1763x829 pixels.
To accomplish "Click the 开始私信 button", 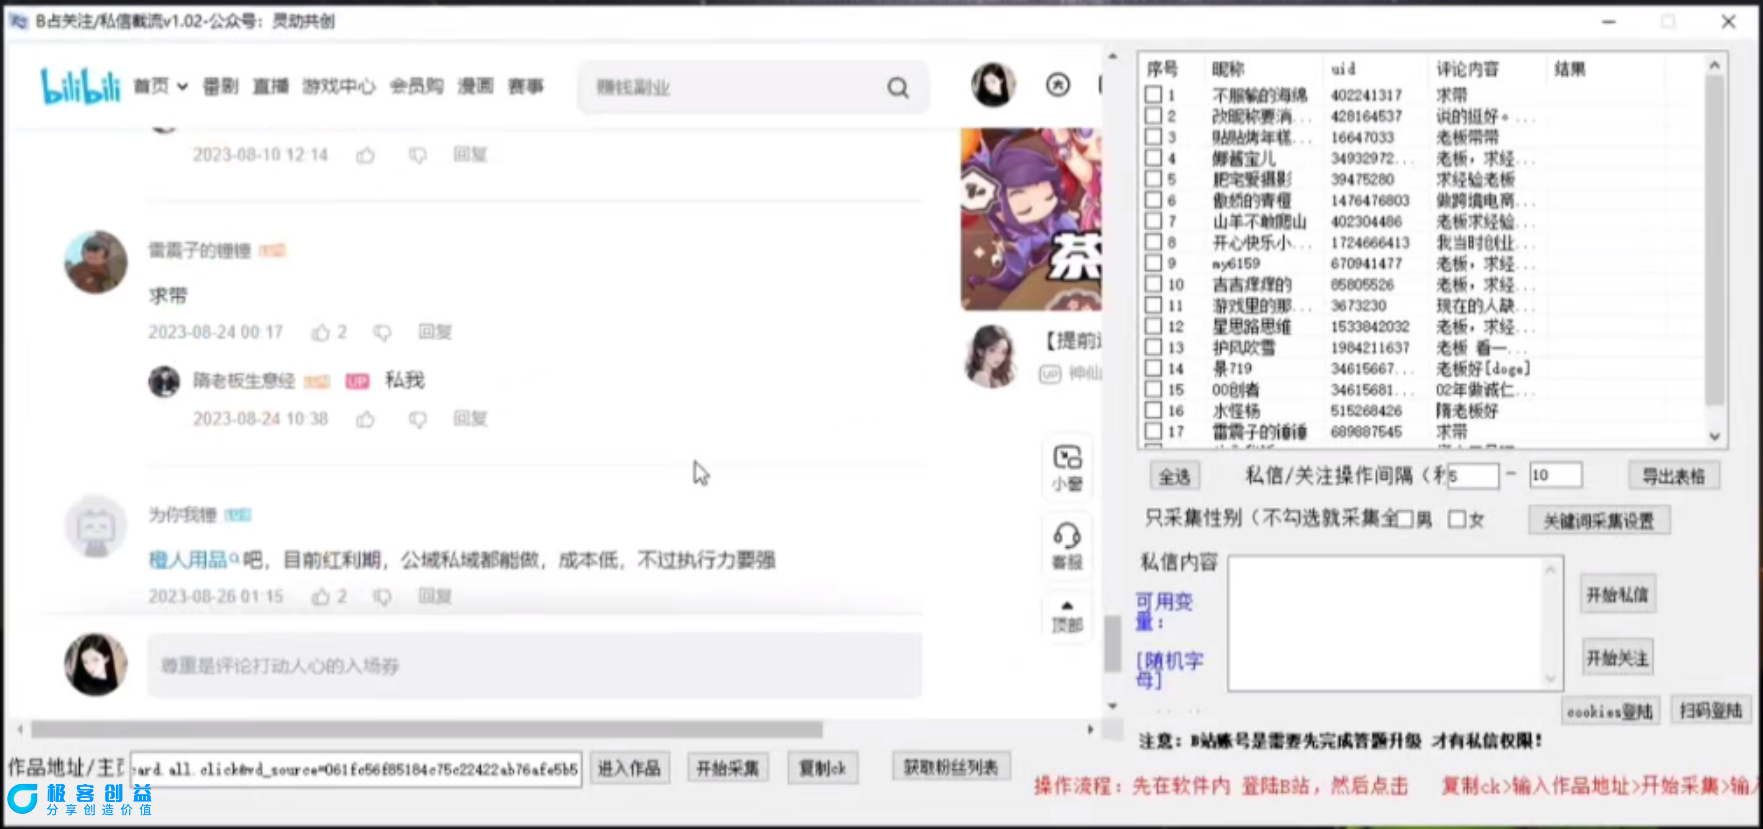I will (1617, 595).
